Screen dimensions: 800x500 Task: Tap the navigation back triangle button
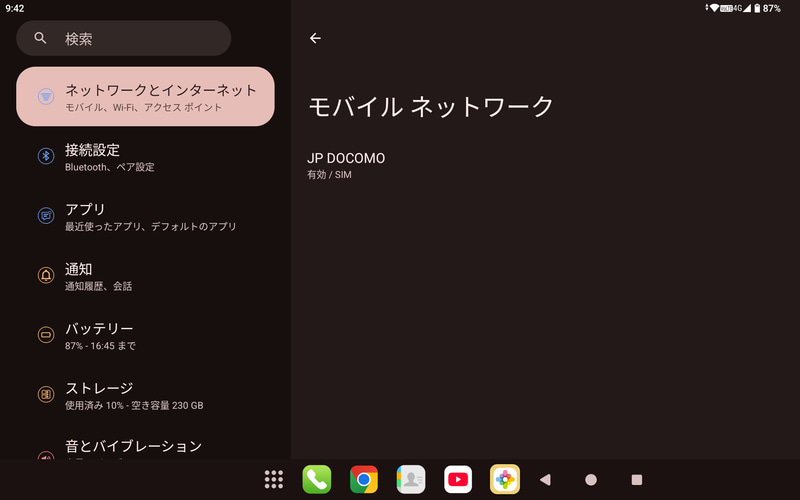click(x=545, y=480)
